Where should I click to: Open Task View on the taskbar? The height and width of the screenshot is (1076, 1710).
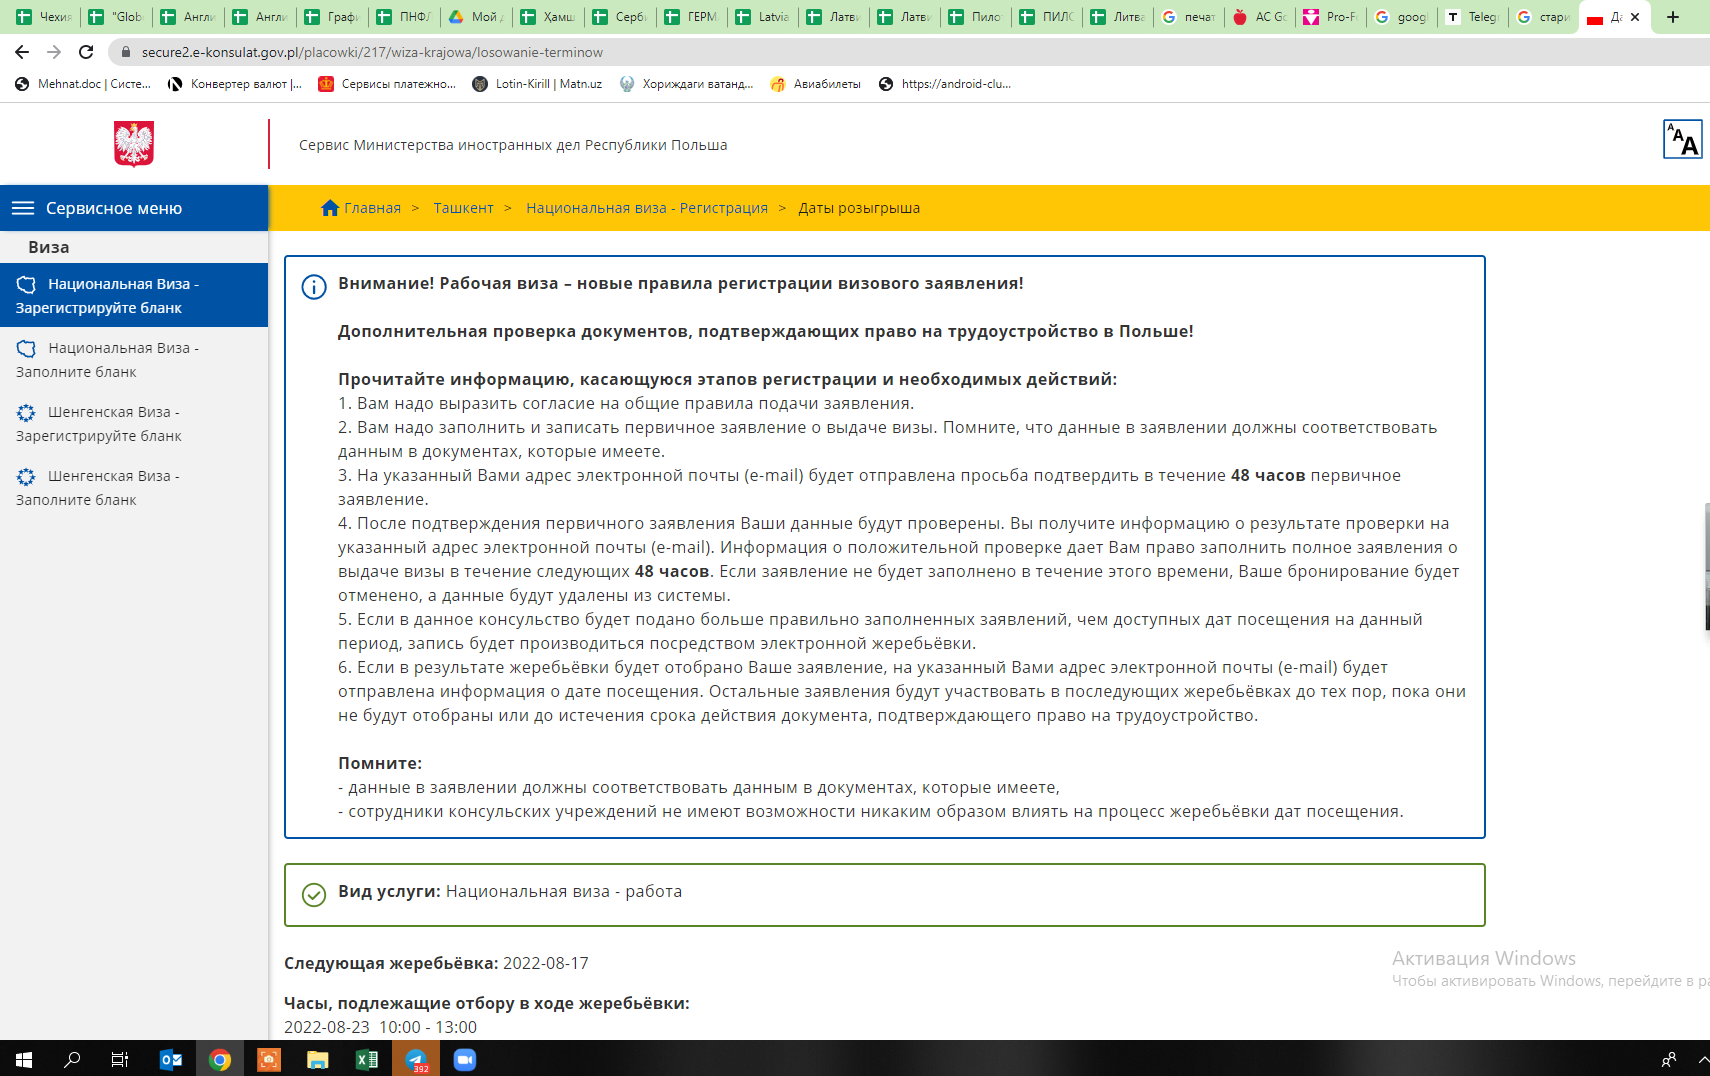[120, 1059]
